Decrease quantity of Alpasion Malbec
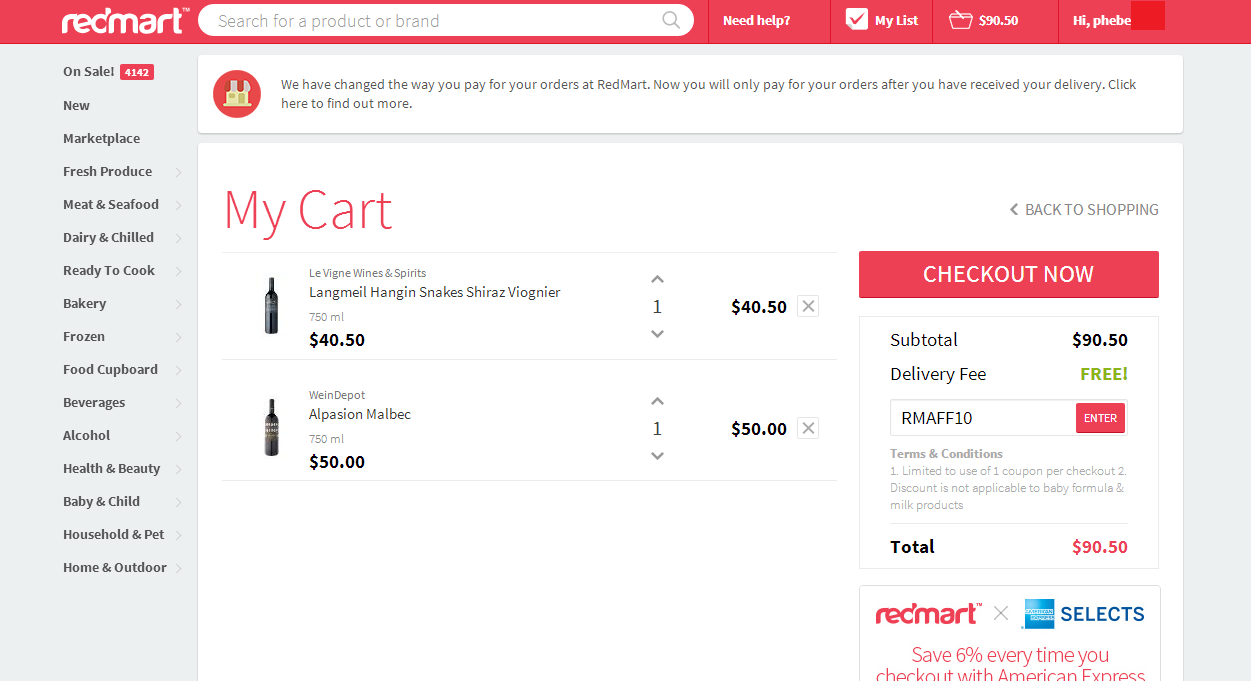Screen dimensions: 1251x681 (x=657, y=456)
